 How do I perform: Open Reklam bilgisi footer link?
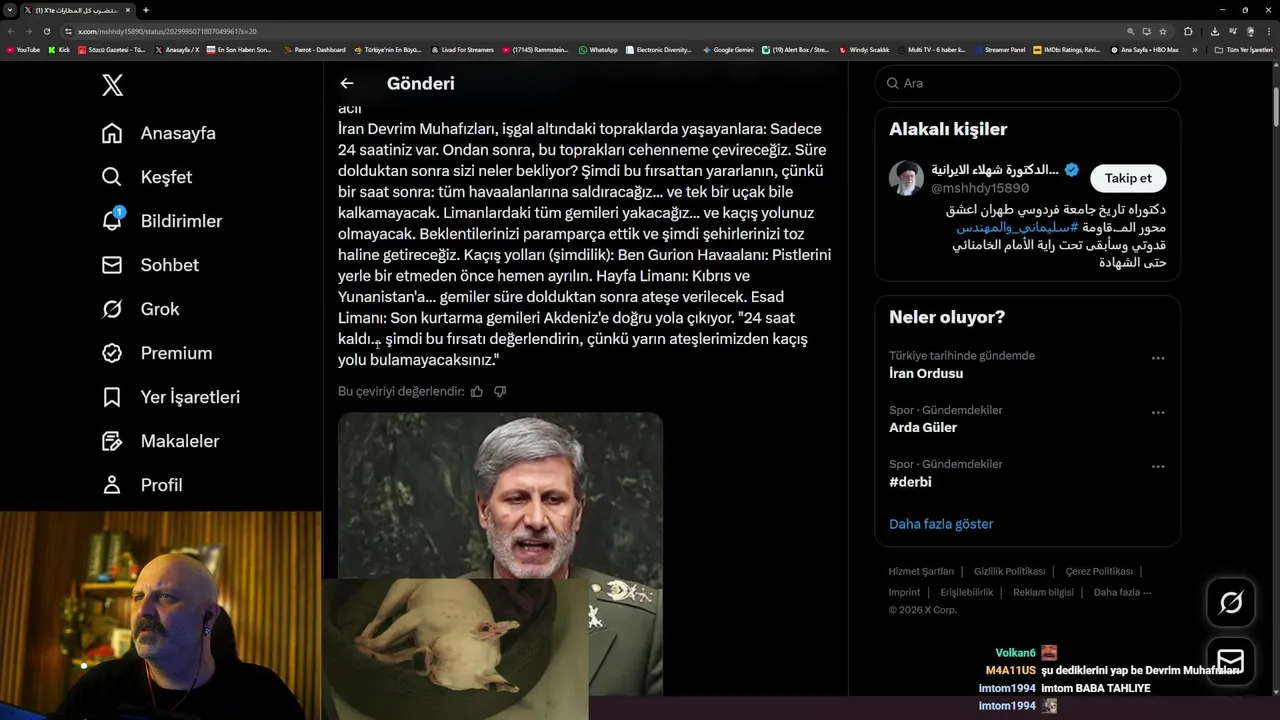pyautogui.click(x=1043, y=592)
